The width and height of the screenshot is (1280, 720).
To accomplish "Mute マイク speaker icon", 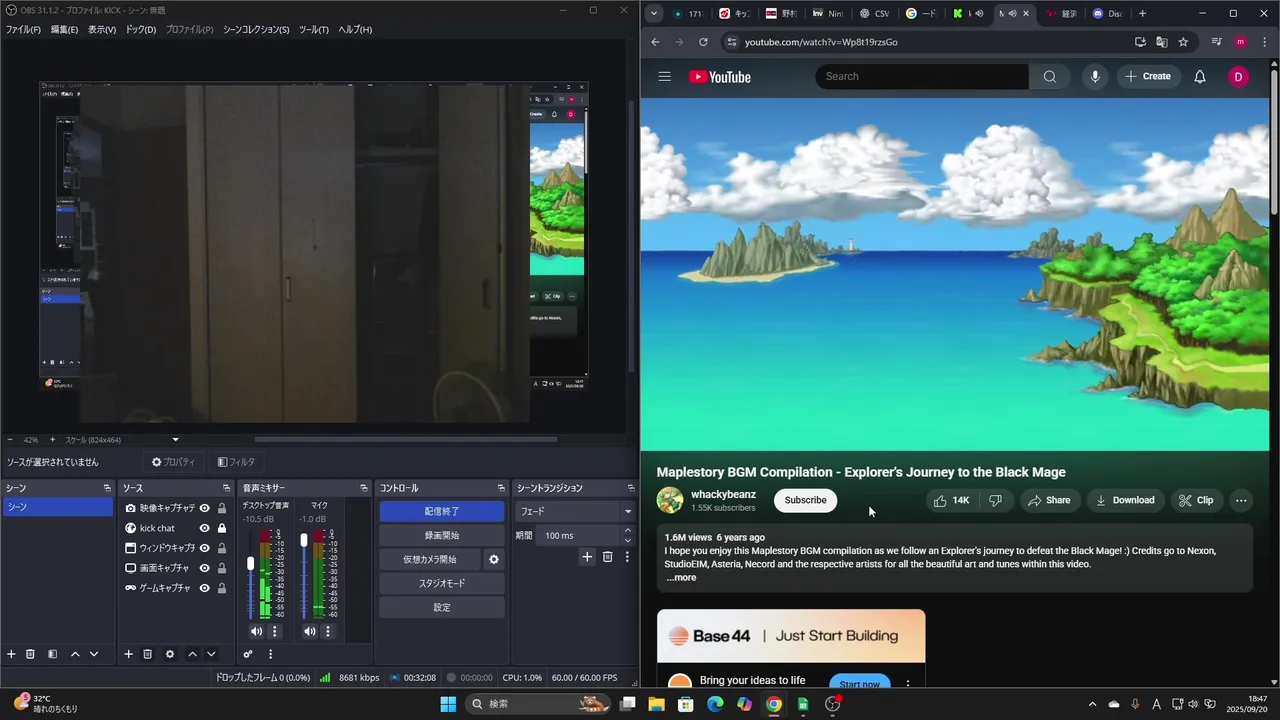I will [x=309, y=631].
